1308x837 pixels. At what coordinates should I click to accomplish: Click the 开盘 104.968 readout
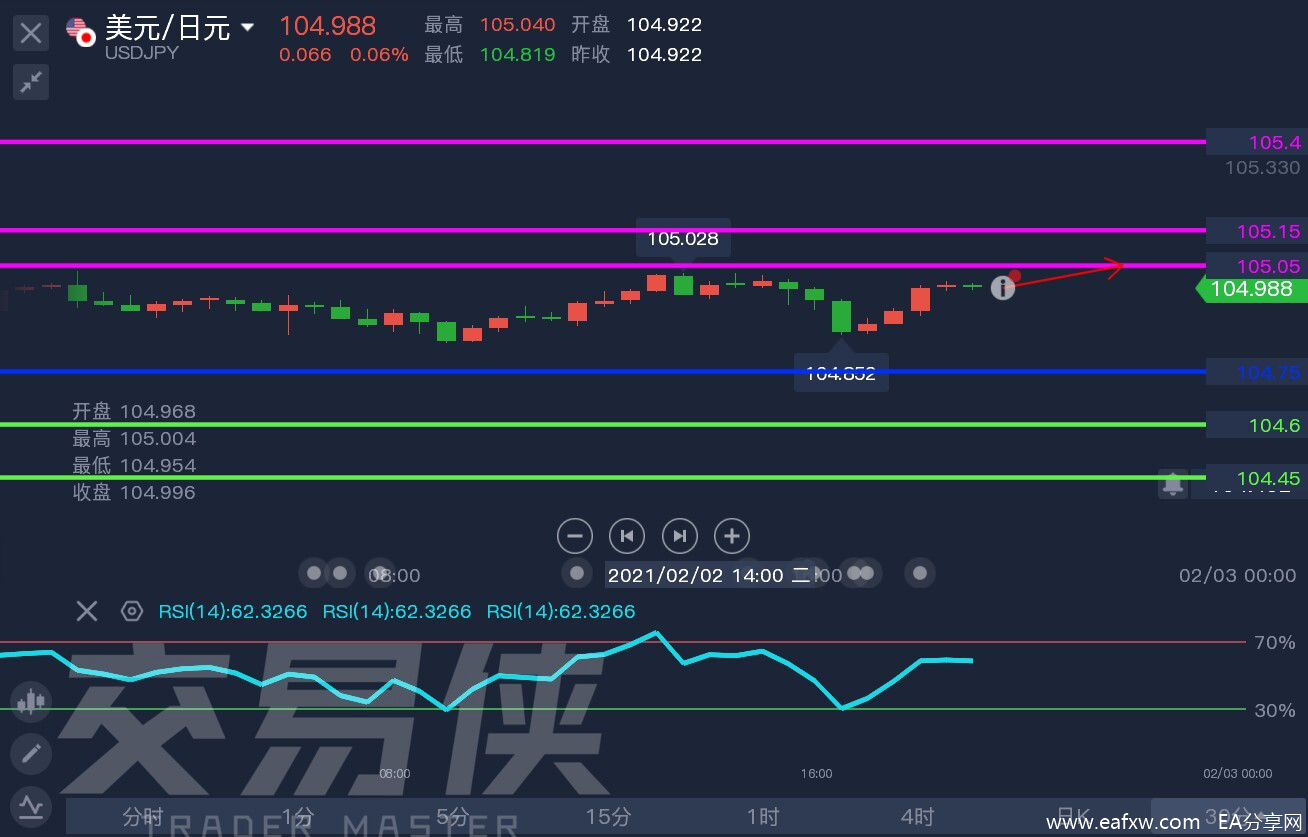click(x=134, y=411)
